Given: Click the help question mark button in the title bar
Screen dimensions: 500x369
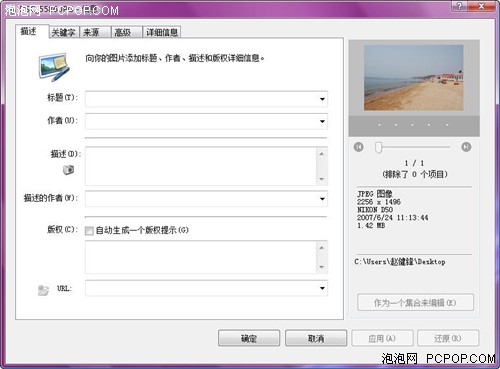Looking at the screenshot, I should pyautogui.click(x=460, y=6).
